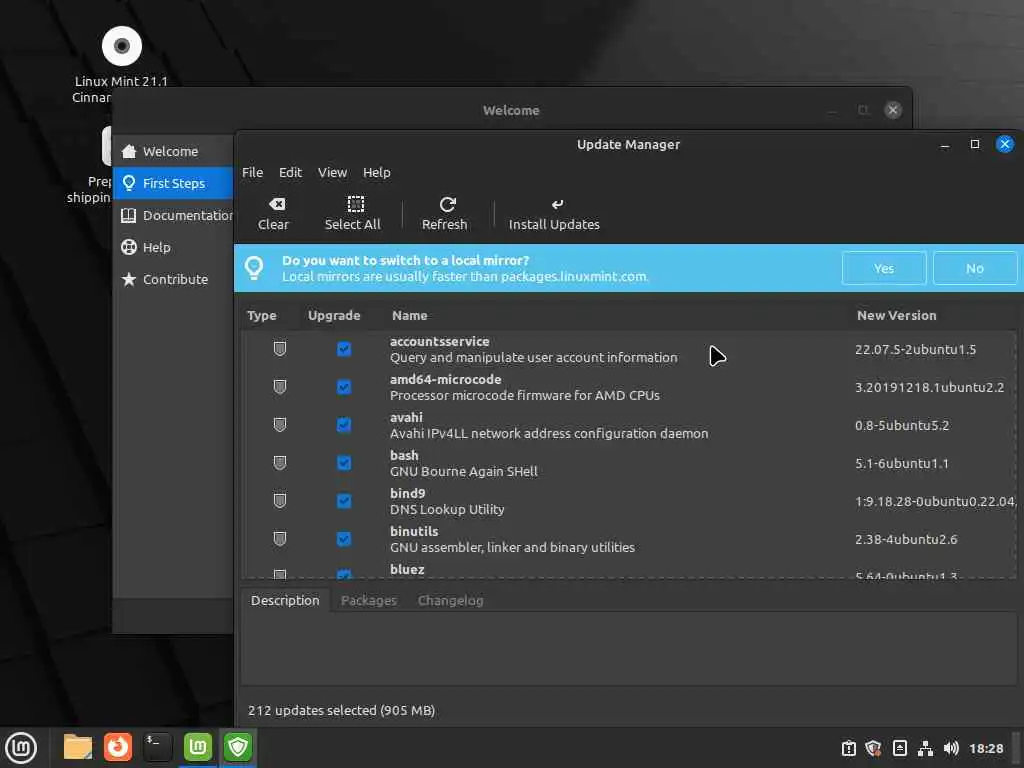Switch to the Description tab
This screenshot has height=768, width=1024.
pyautogui.click(x=285, y=600)
